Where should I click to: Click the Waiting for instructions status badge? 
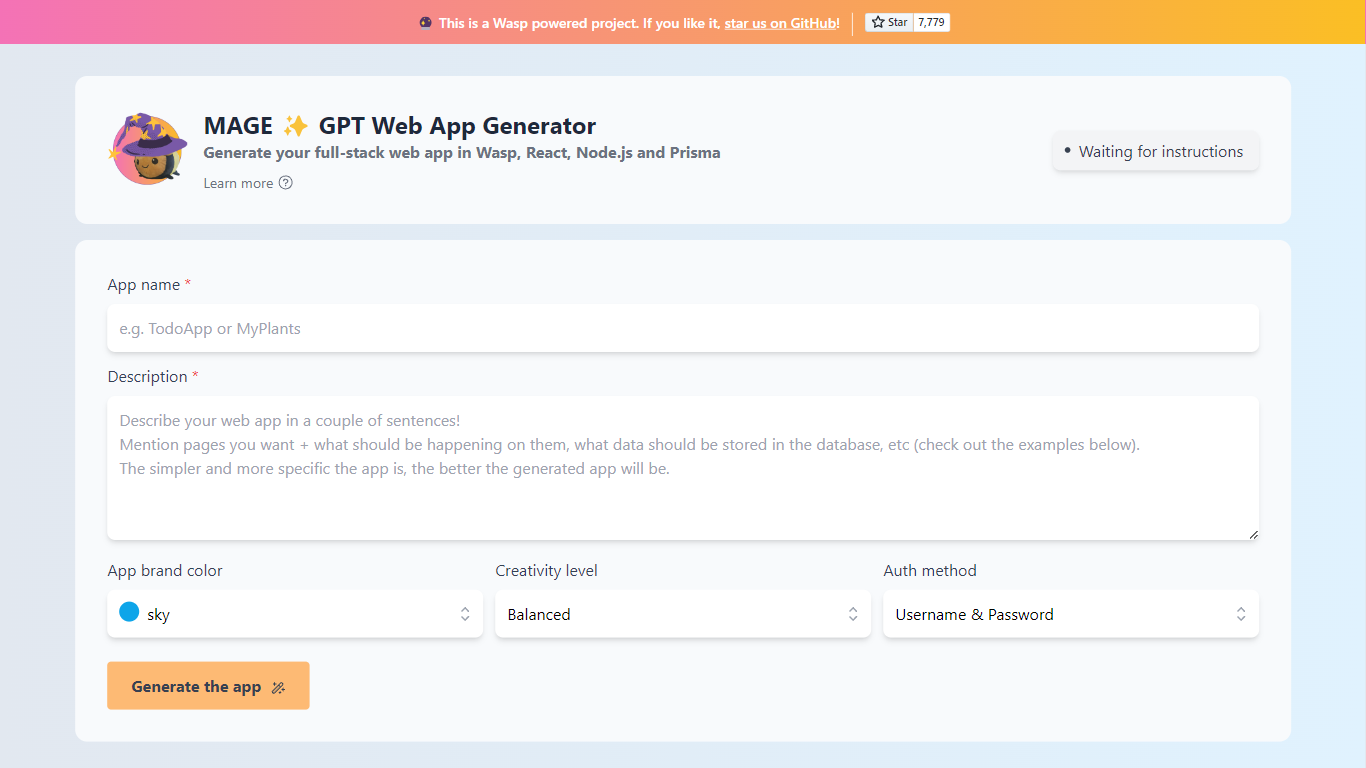click(x=1155, y=152)
